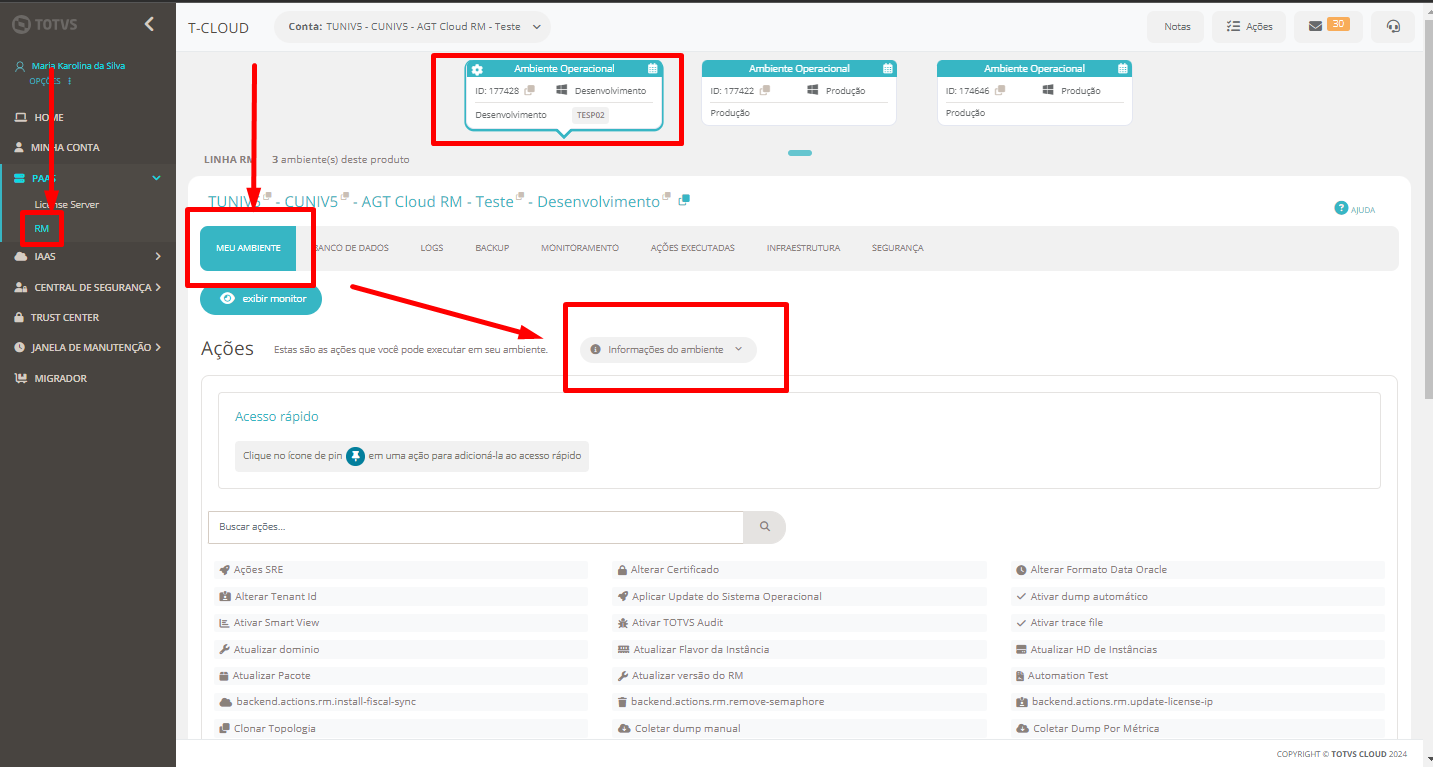Click the copy icon after TUNIV5 in the title

[267, 196]
